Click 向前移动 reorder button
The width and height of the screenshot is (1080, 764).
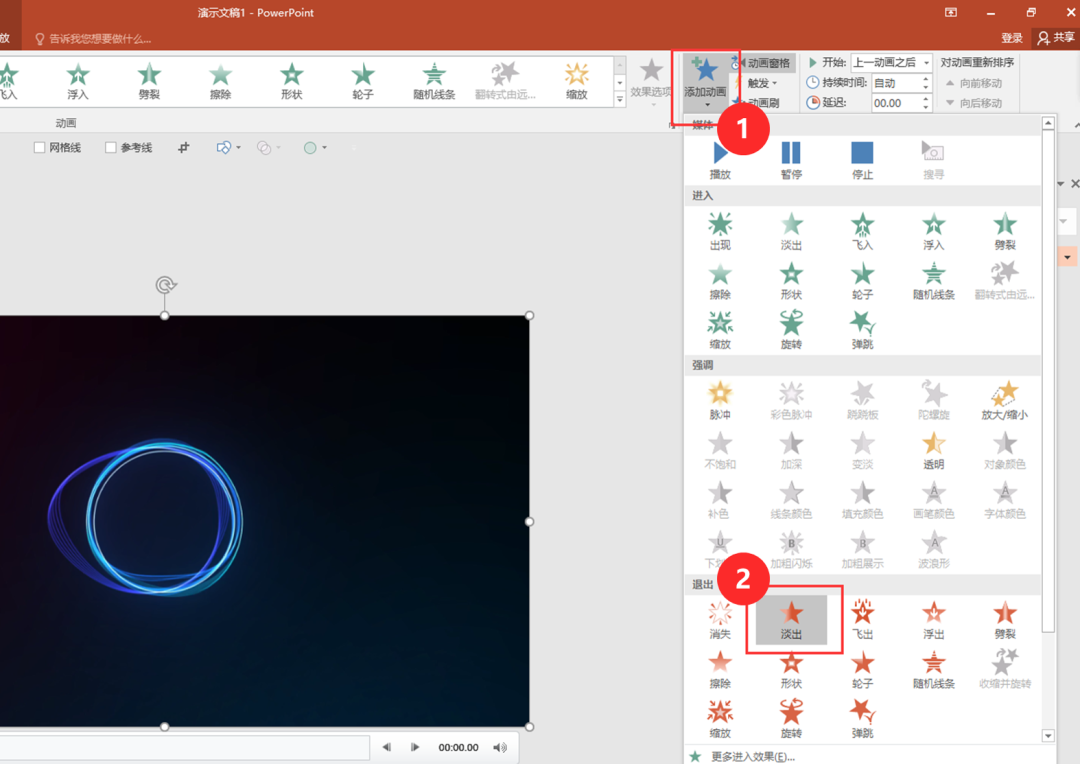(x=974, y=83)
